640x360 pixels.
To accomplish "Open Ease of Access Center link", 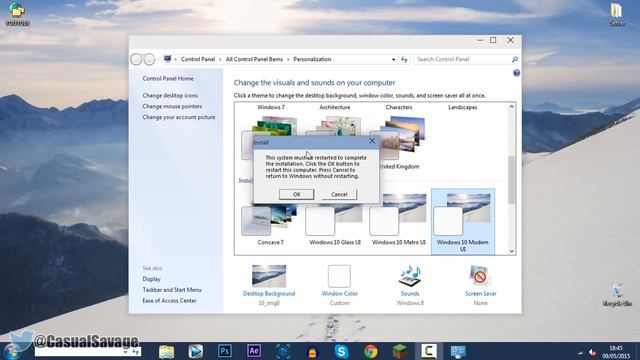I will click(x=169, y=300).
